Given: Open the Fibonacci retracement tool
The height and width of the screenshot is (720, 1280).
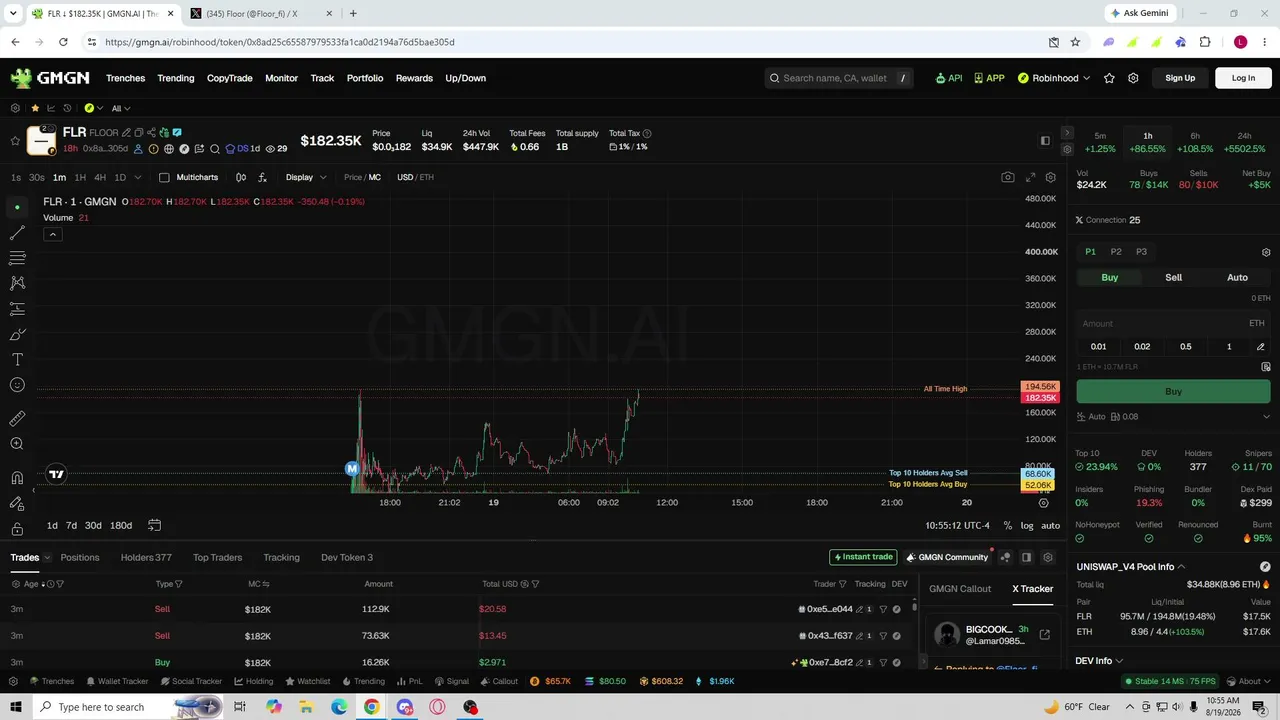Looking at the screenshot, I should click(17, 258).
